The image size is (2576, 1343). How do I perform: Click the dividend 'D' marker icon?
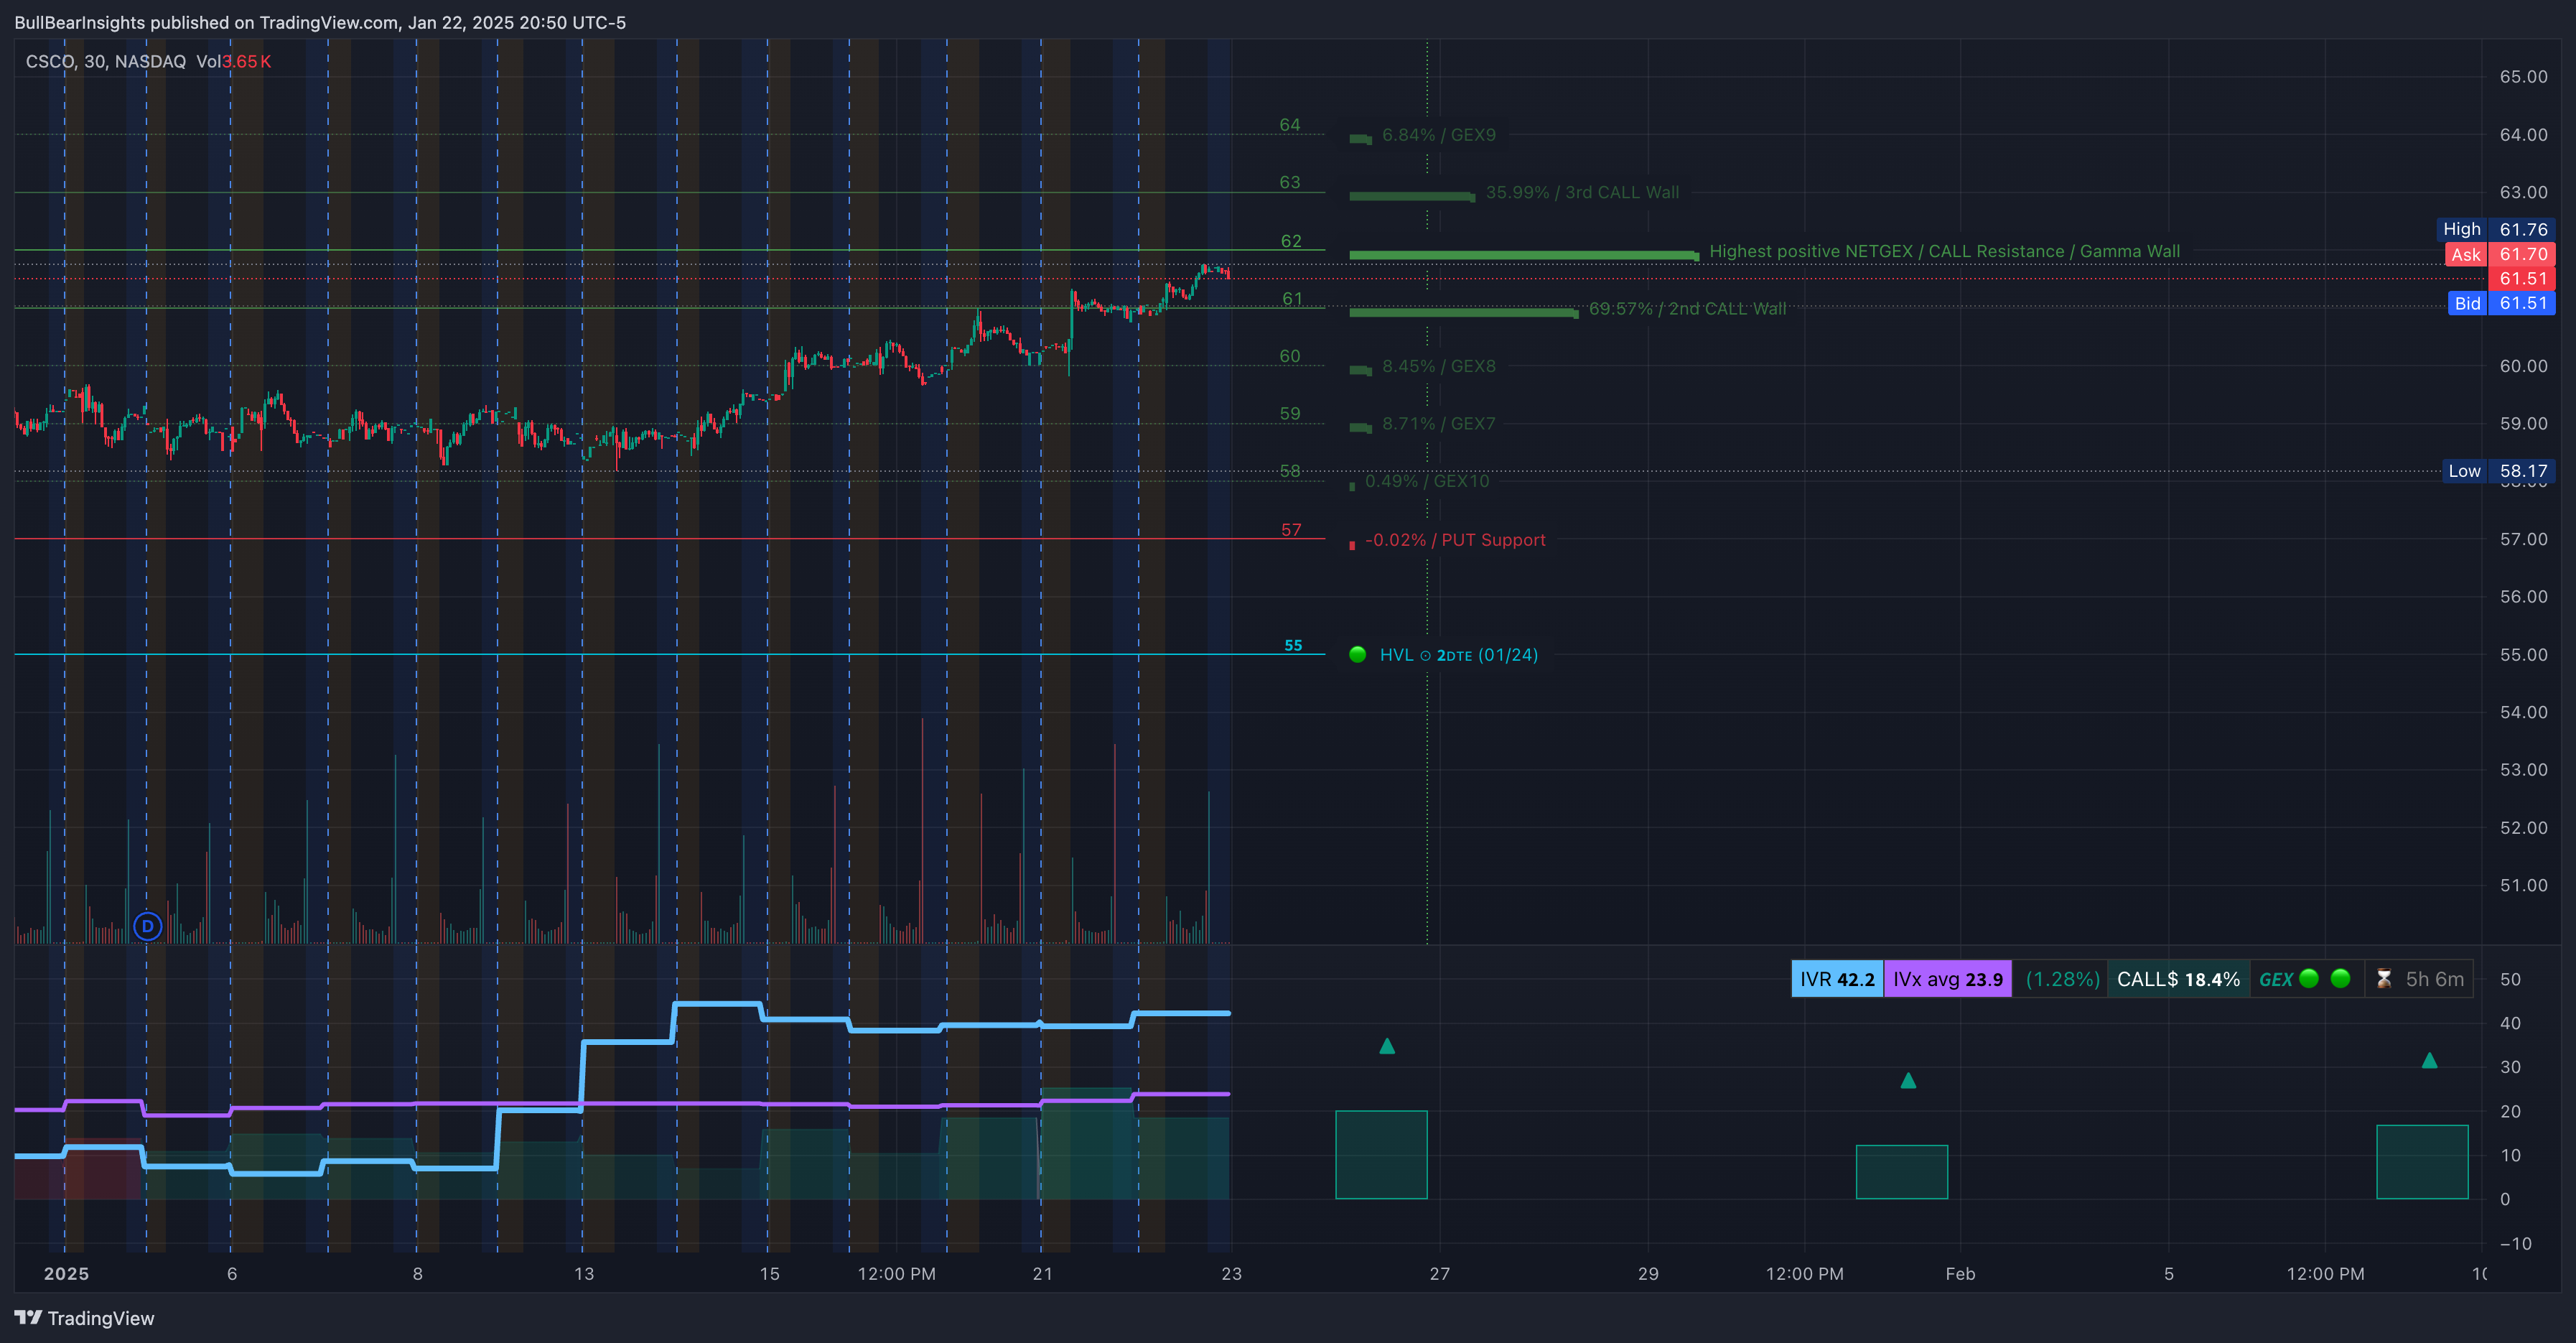[148, 926]
